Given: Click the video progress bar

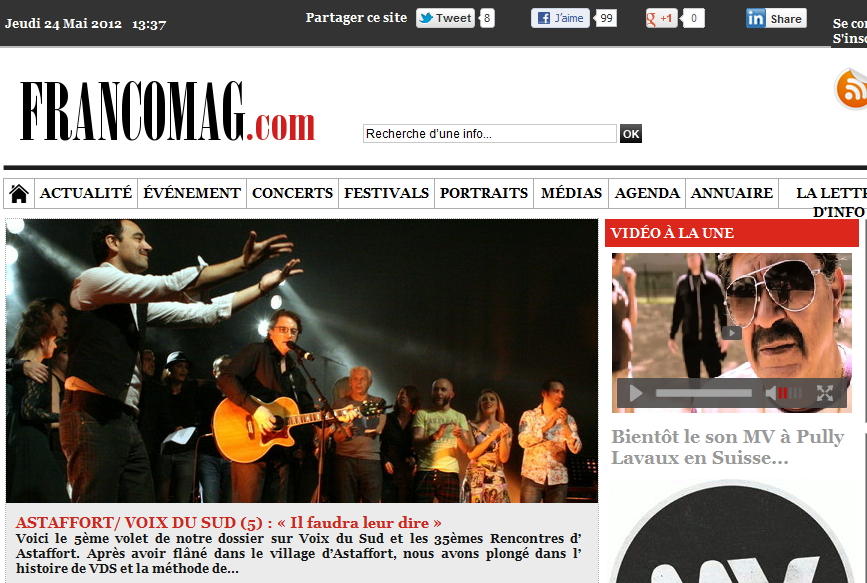Looking at the screenshot, I should point(703,393).
